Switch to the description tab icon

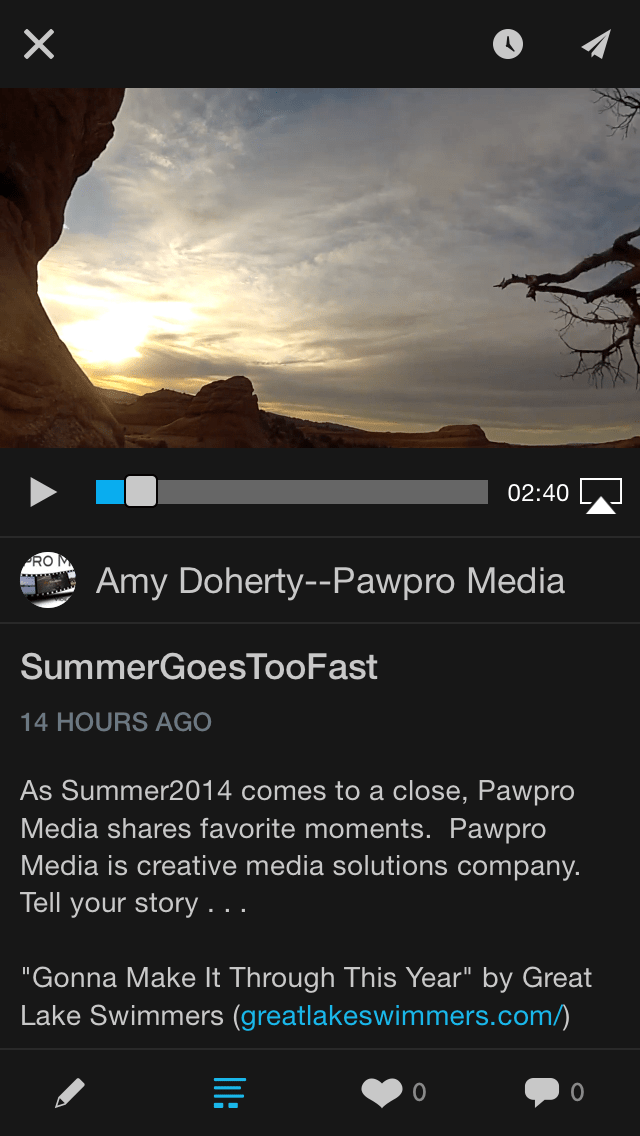click(x=229, y=1093)
